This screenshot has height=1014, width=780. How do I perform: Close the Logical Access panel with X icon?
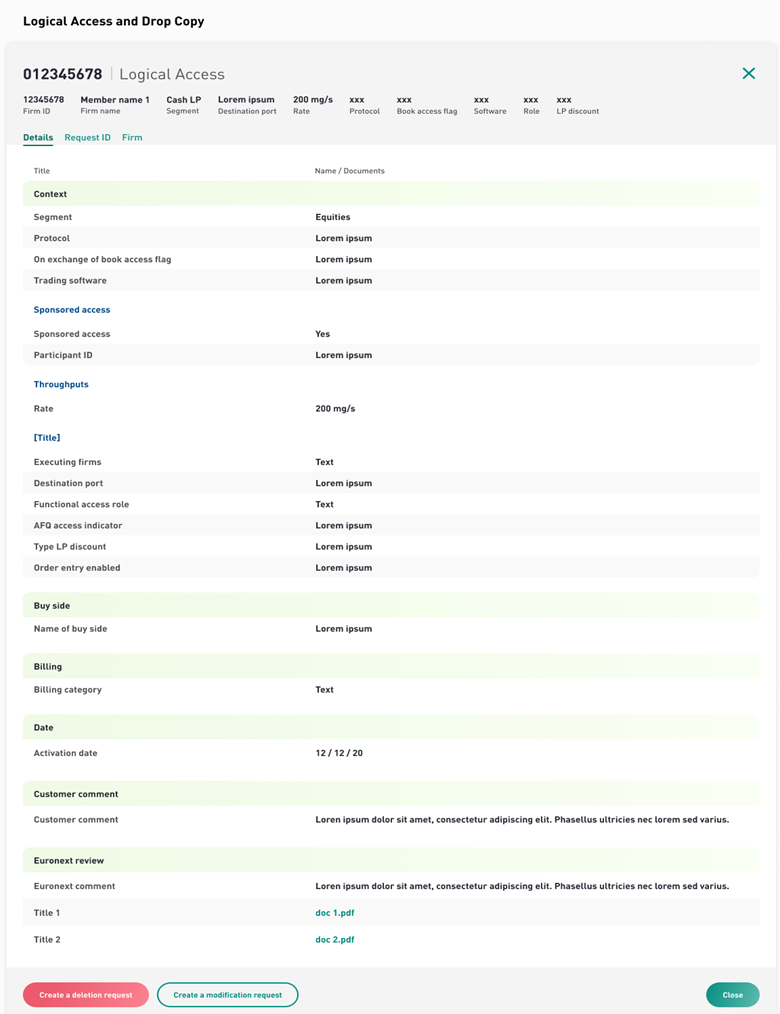click(x=748, y=73)
